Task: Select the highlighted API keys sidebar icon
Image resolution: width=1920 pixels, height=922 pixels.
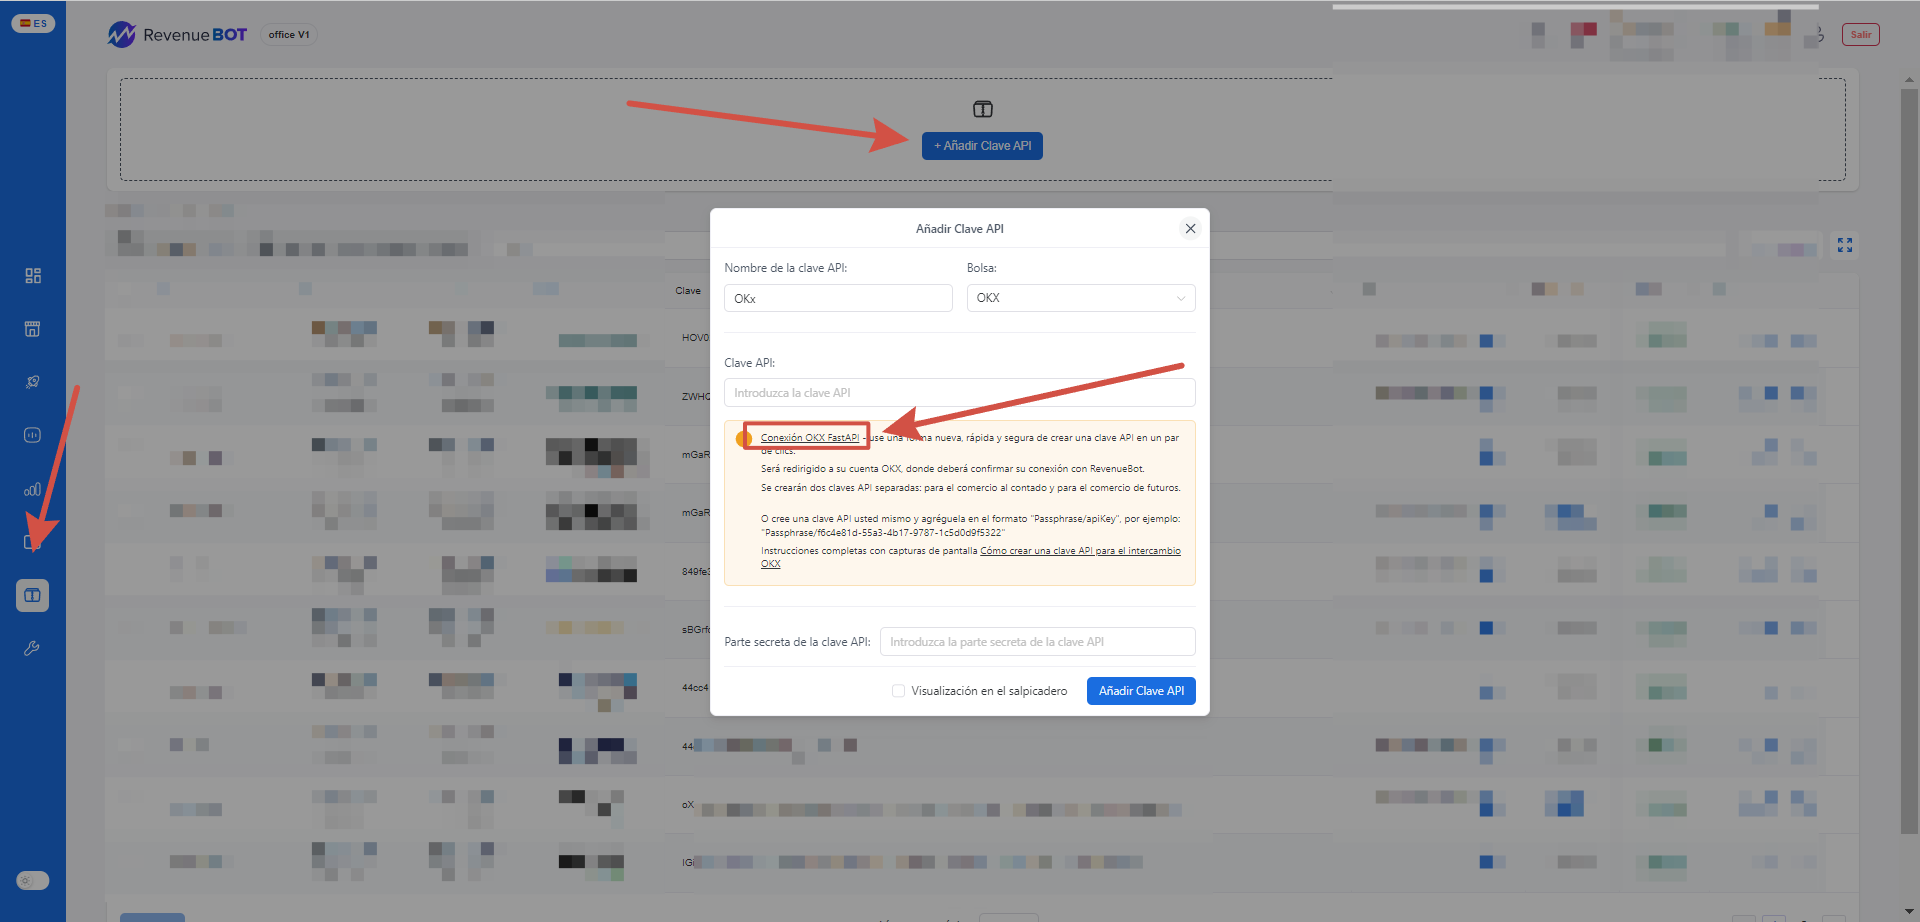Action: [x=33, y=595]
